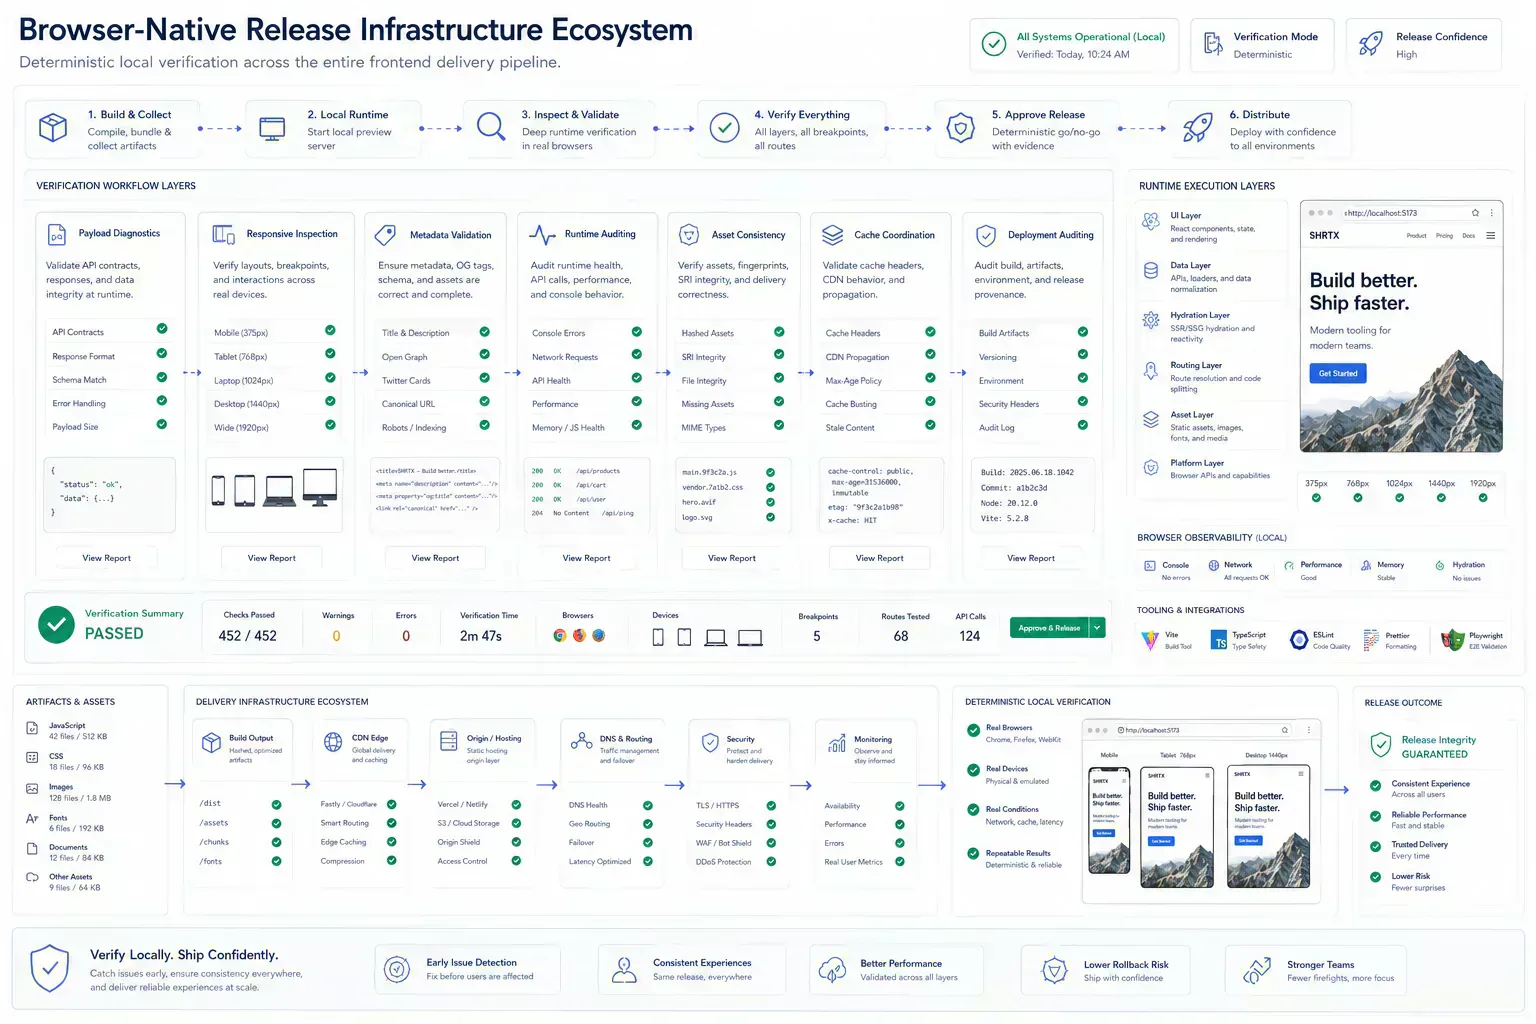Click the Get Started button in preview
Image resolution: width=1536 pixels, height=1024 pixels.
[x=1337, y=373]
